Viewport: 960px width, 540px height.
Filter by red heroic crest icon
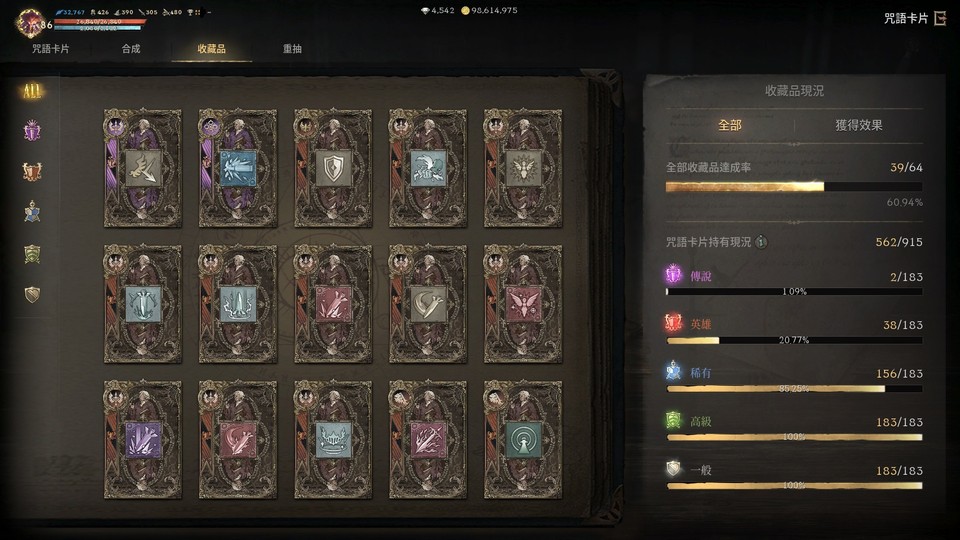tap(32, 171)
